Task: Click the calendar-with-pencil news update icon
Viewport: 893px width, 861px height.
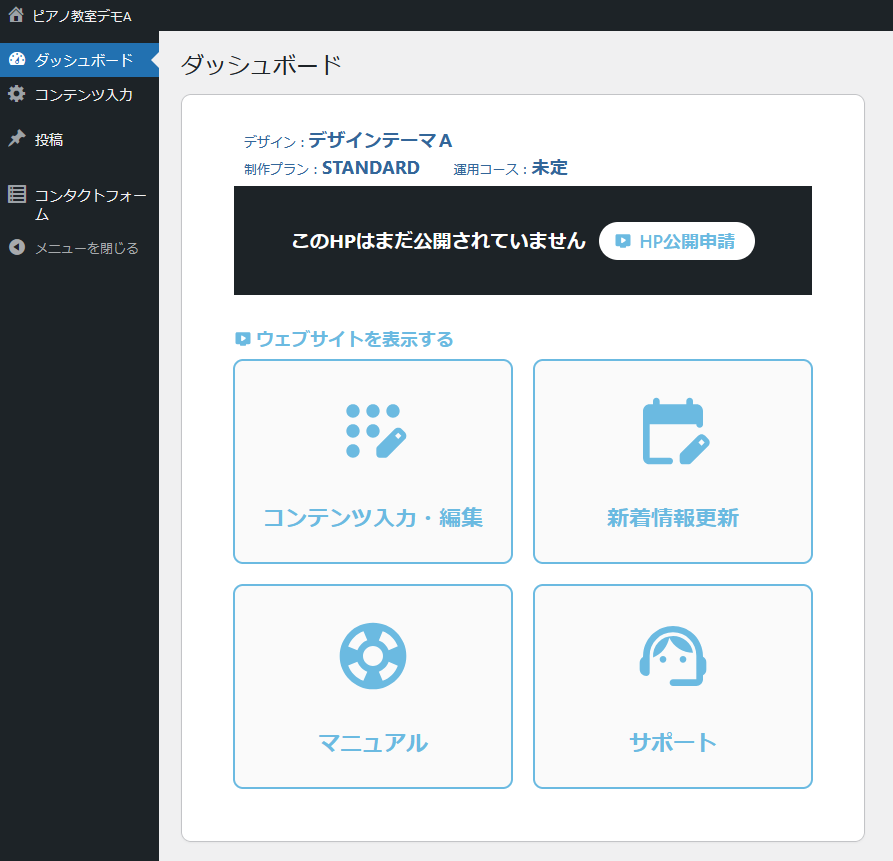Action: (x=675, y=431)
